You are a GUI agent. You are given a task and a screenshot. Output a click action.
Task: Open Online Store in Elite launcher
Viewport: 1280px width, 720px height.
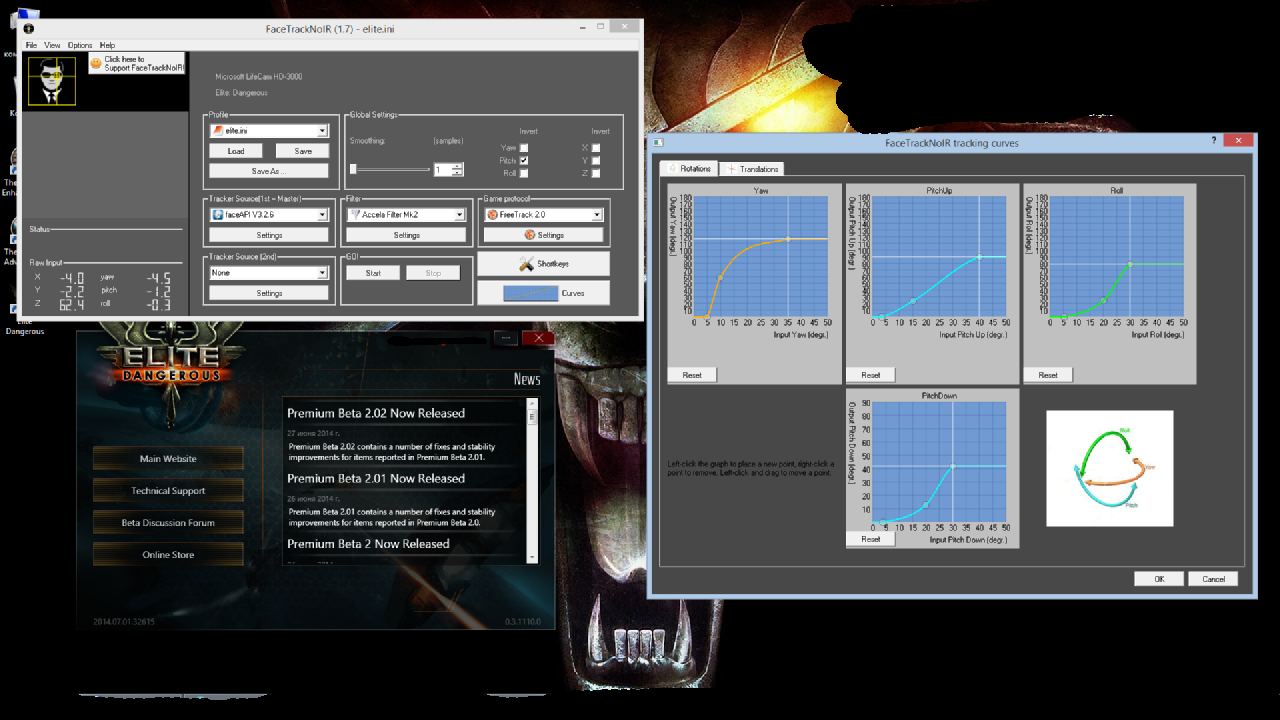(168, 555)
